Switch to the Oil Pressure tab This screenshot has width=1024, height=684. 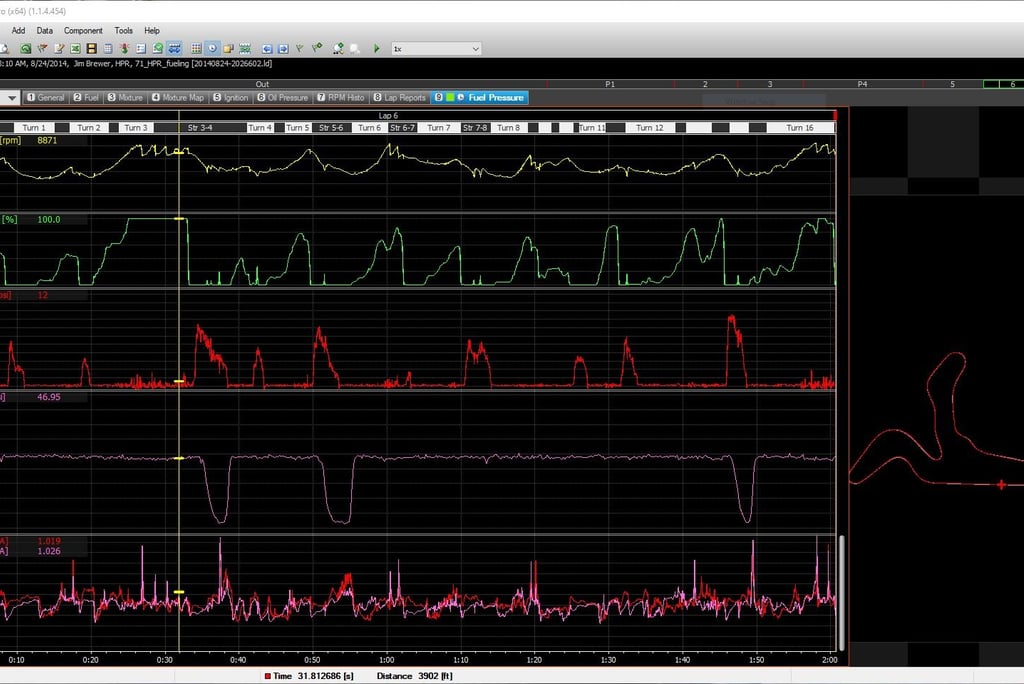click(x=283, y=98)
